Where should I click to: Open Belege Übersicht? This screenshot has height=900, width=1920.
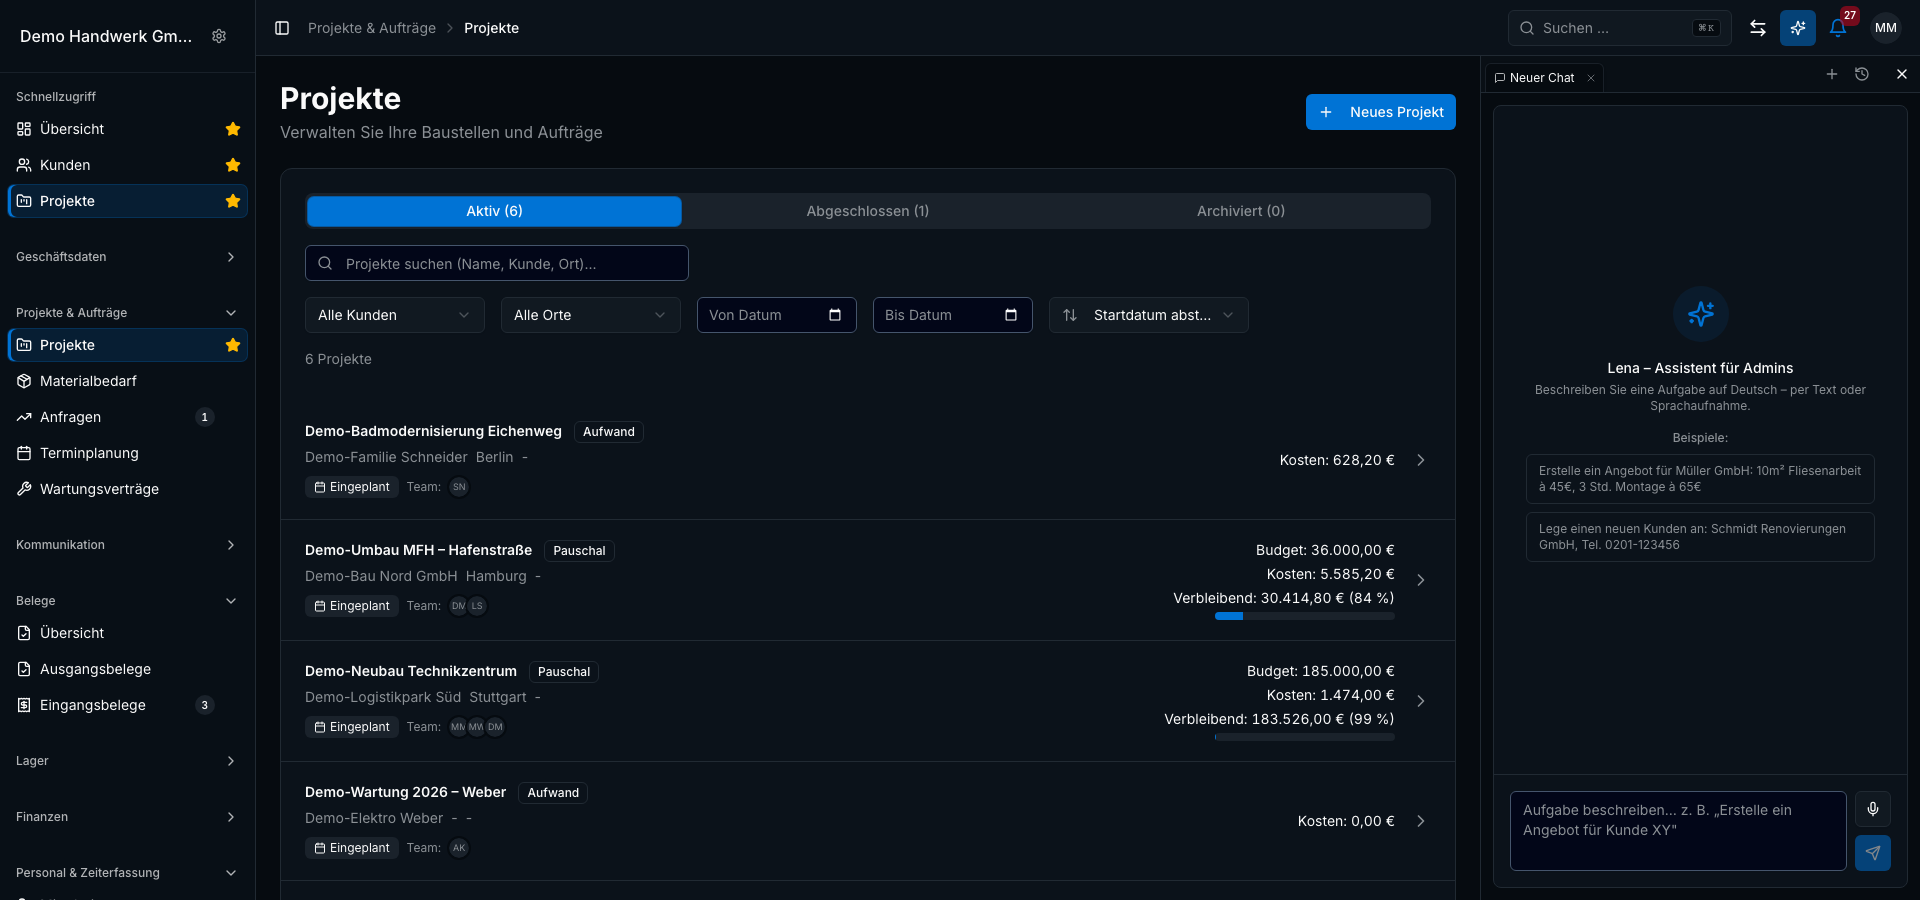128,633
